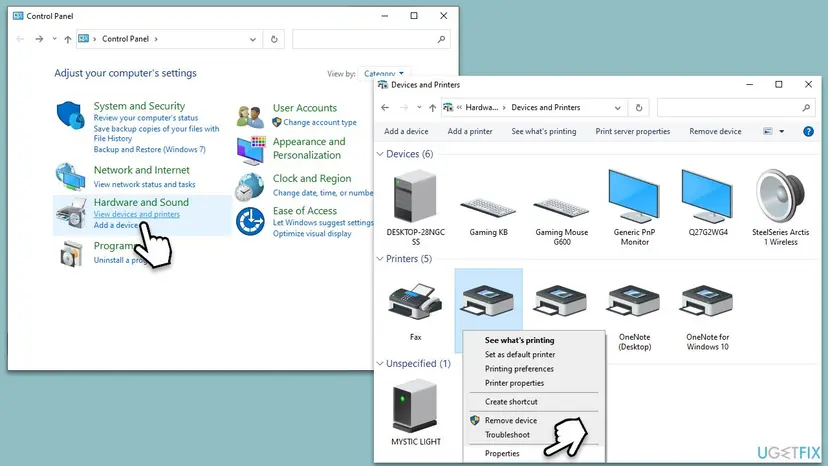828x466 pixels.
Task: Click Remove device in the toolbar
Action: pyautogui.click(x=715, y=132)
